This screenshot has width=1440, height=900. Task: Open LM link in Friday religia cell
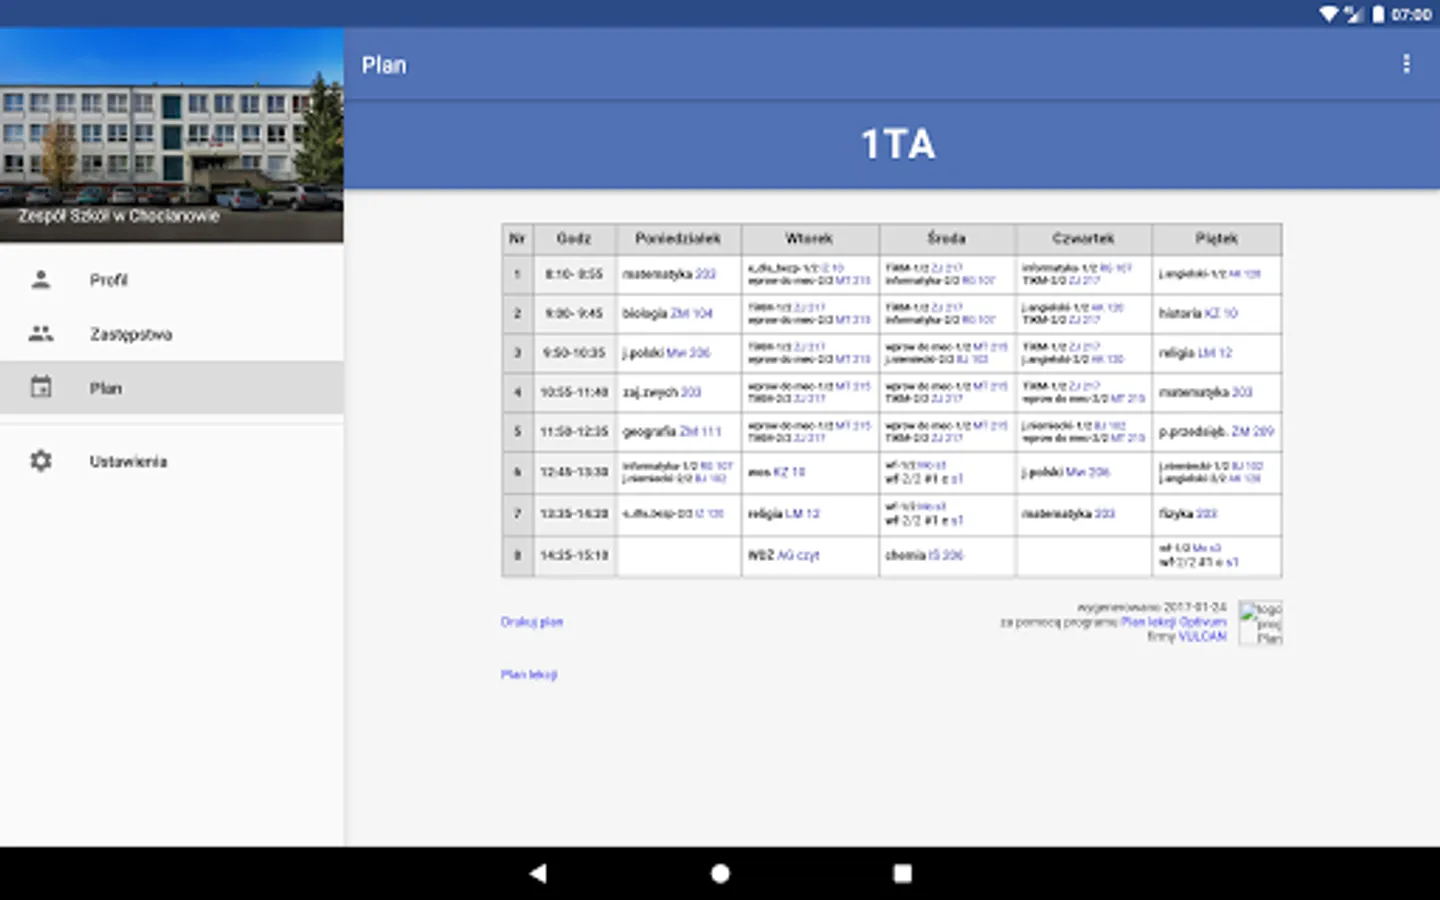pos(1207,353)
